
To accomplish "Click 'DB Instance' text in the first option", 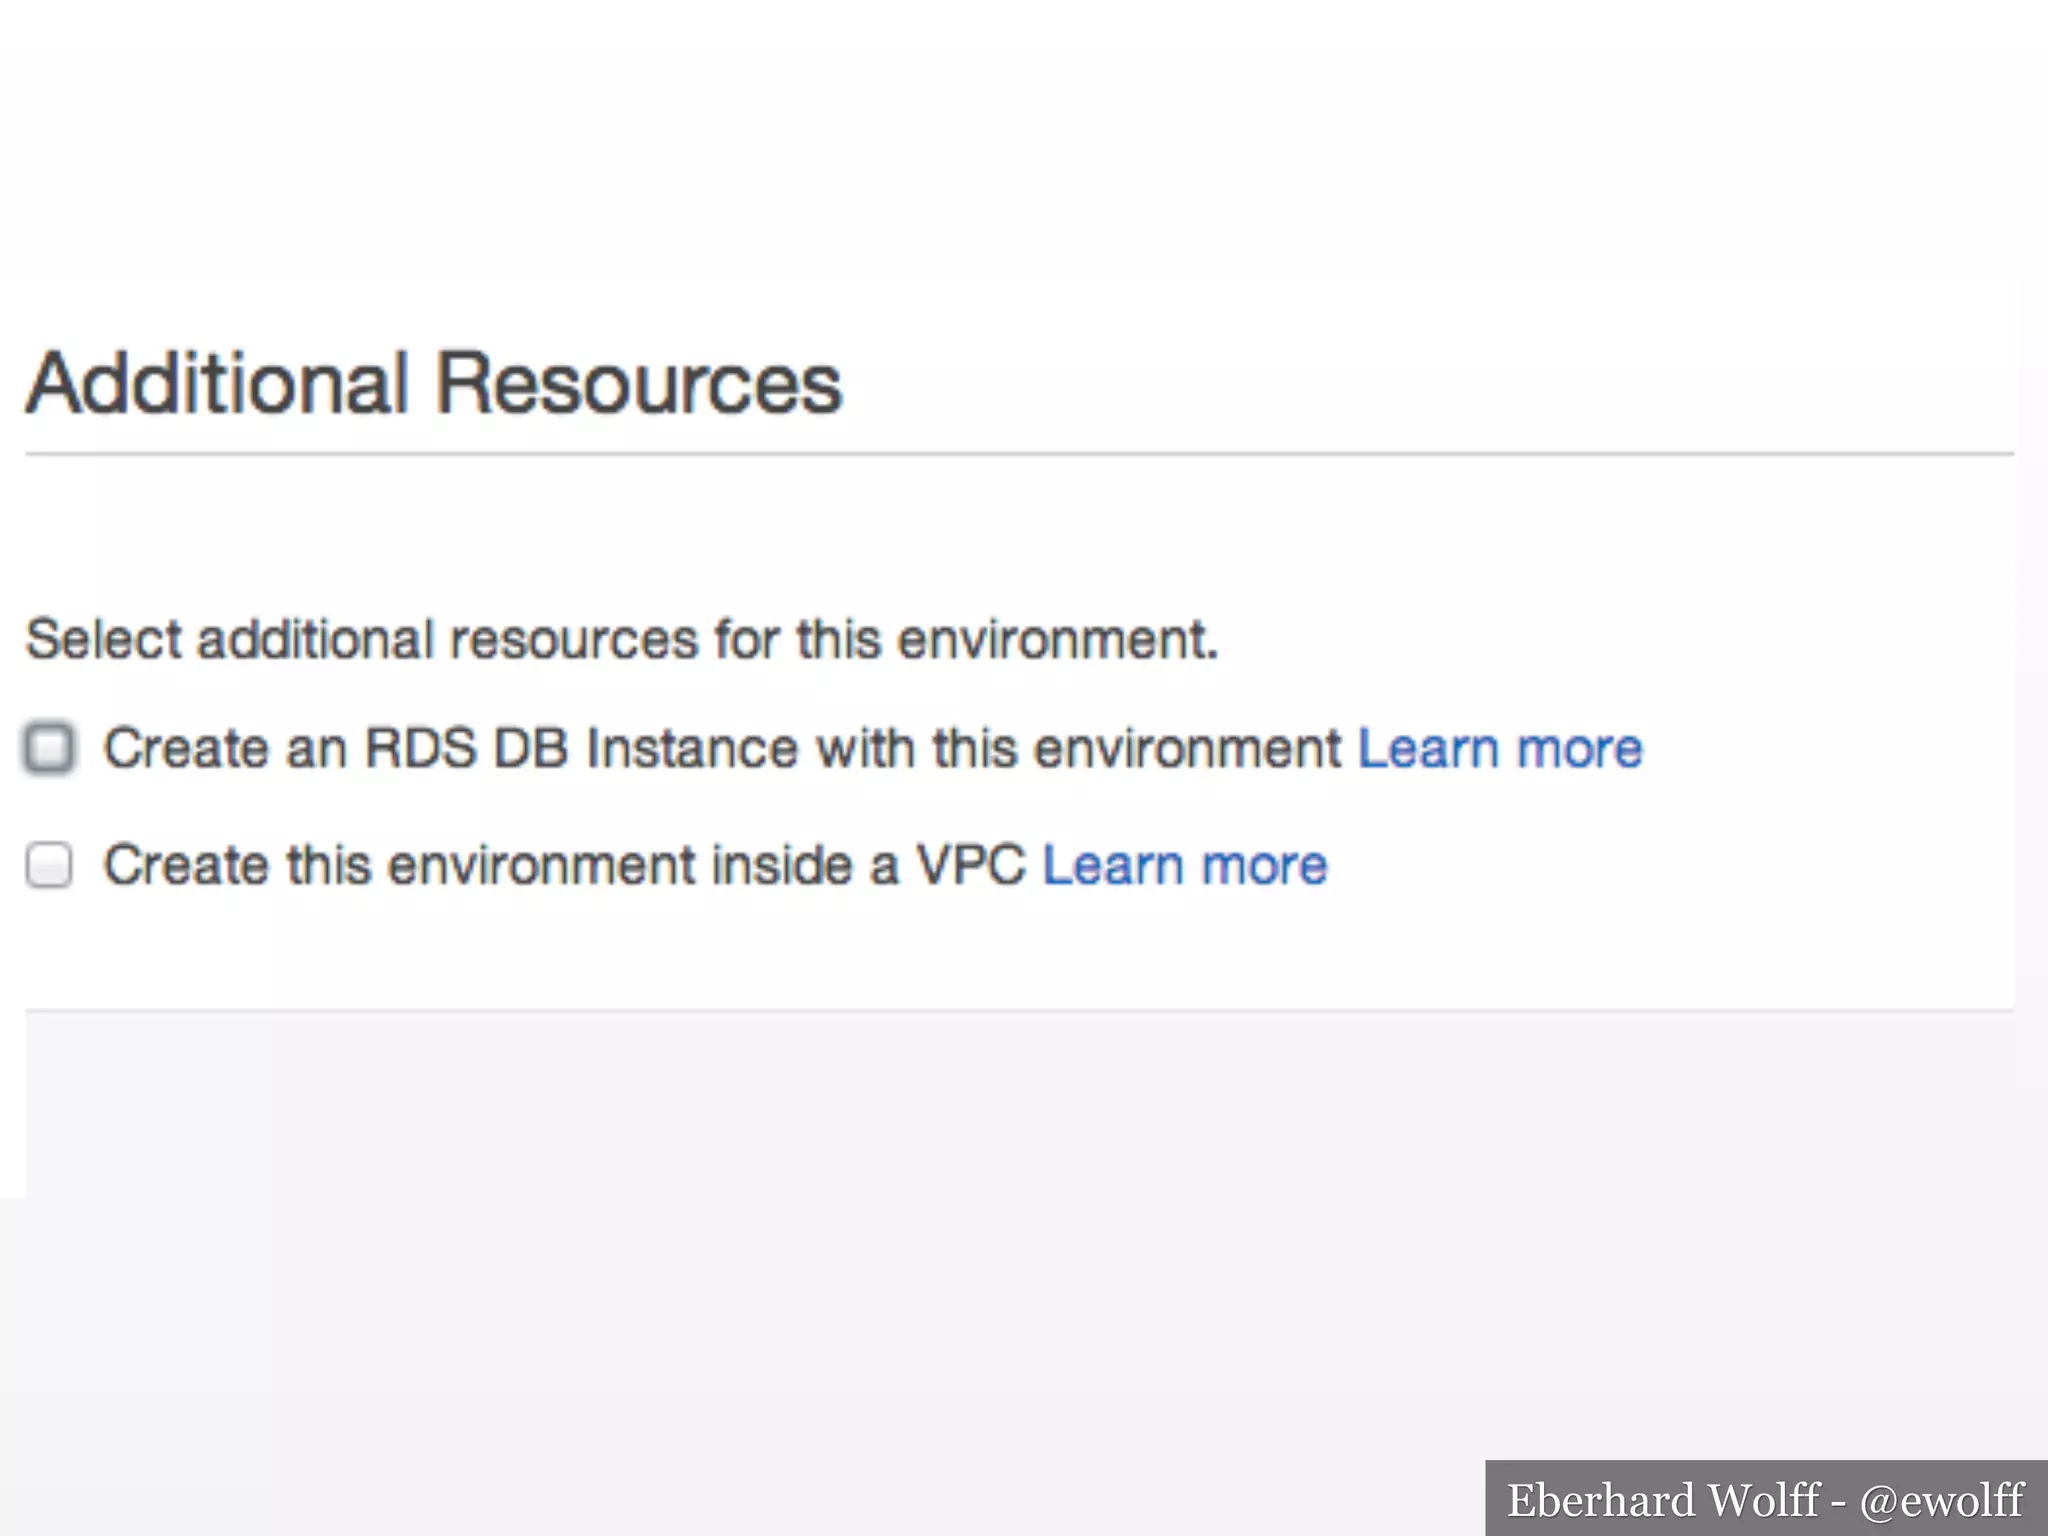I will coord(645,749).
